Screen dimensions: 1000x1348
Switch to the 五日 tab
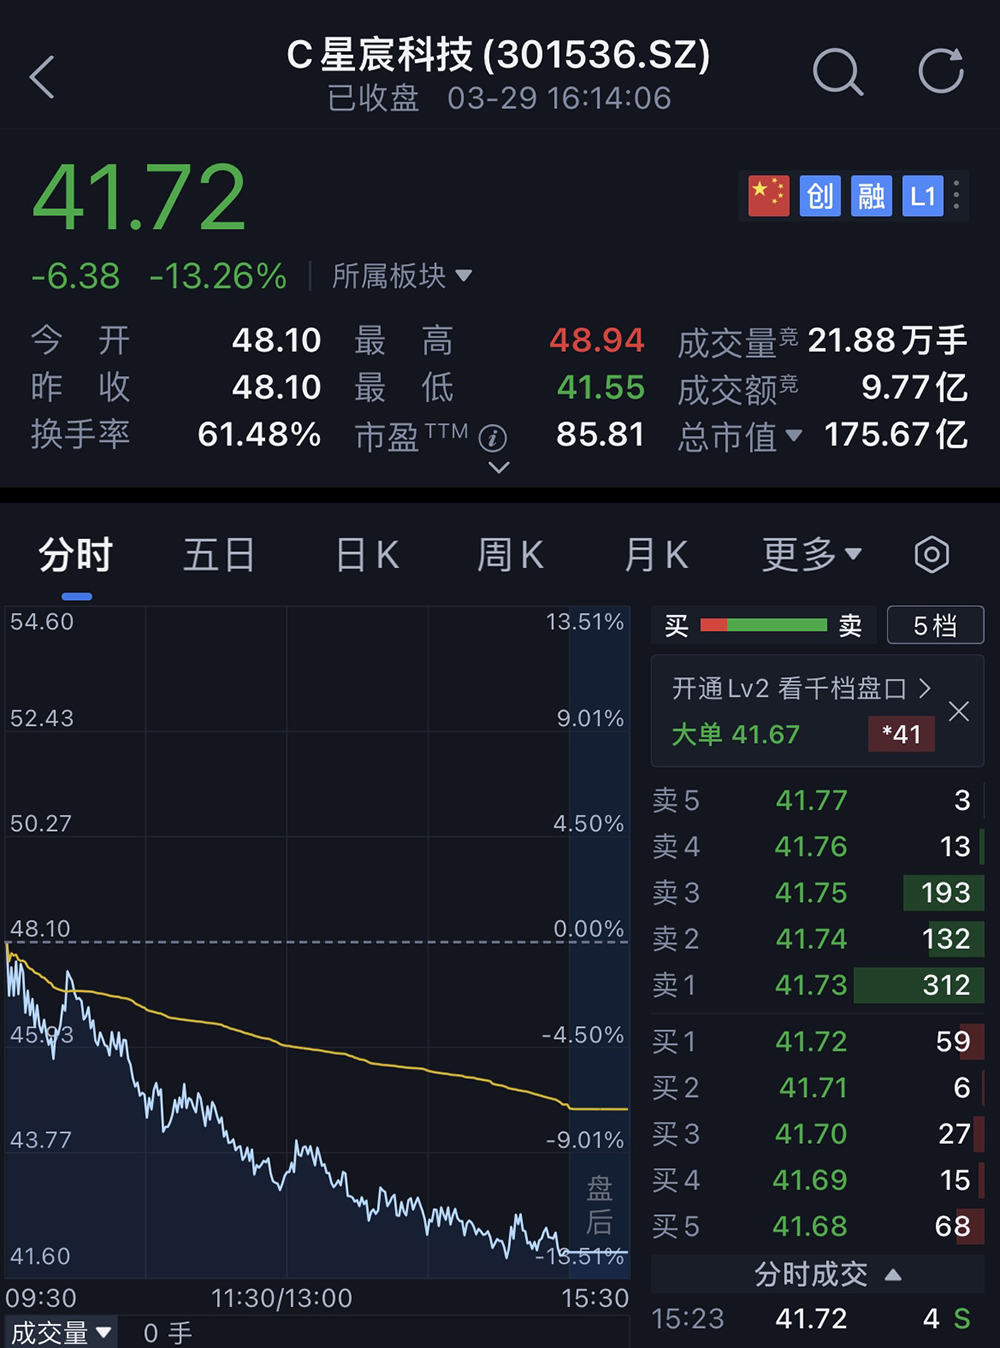click(219, 554)
